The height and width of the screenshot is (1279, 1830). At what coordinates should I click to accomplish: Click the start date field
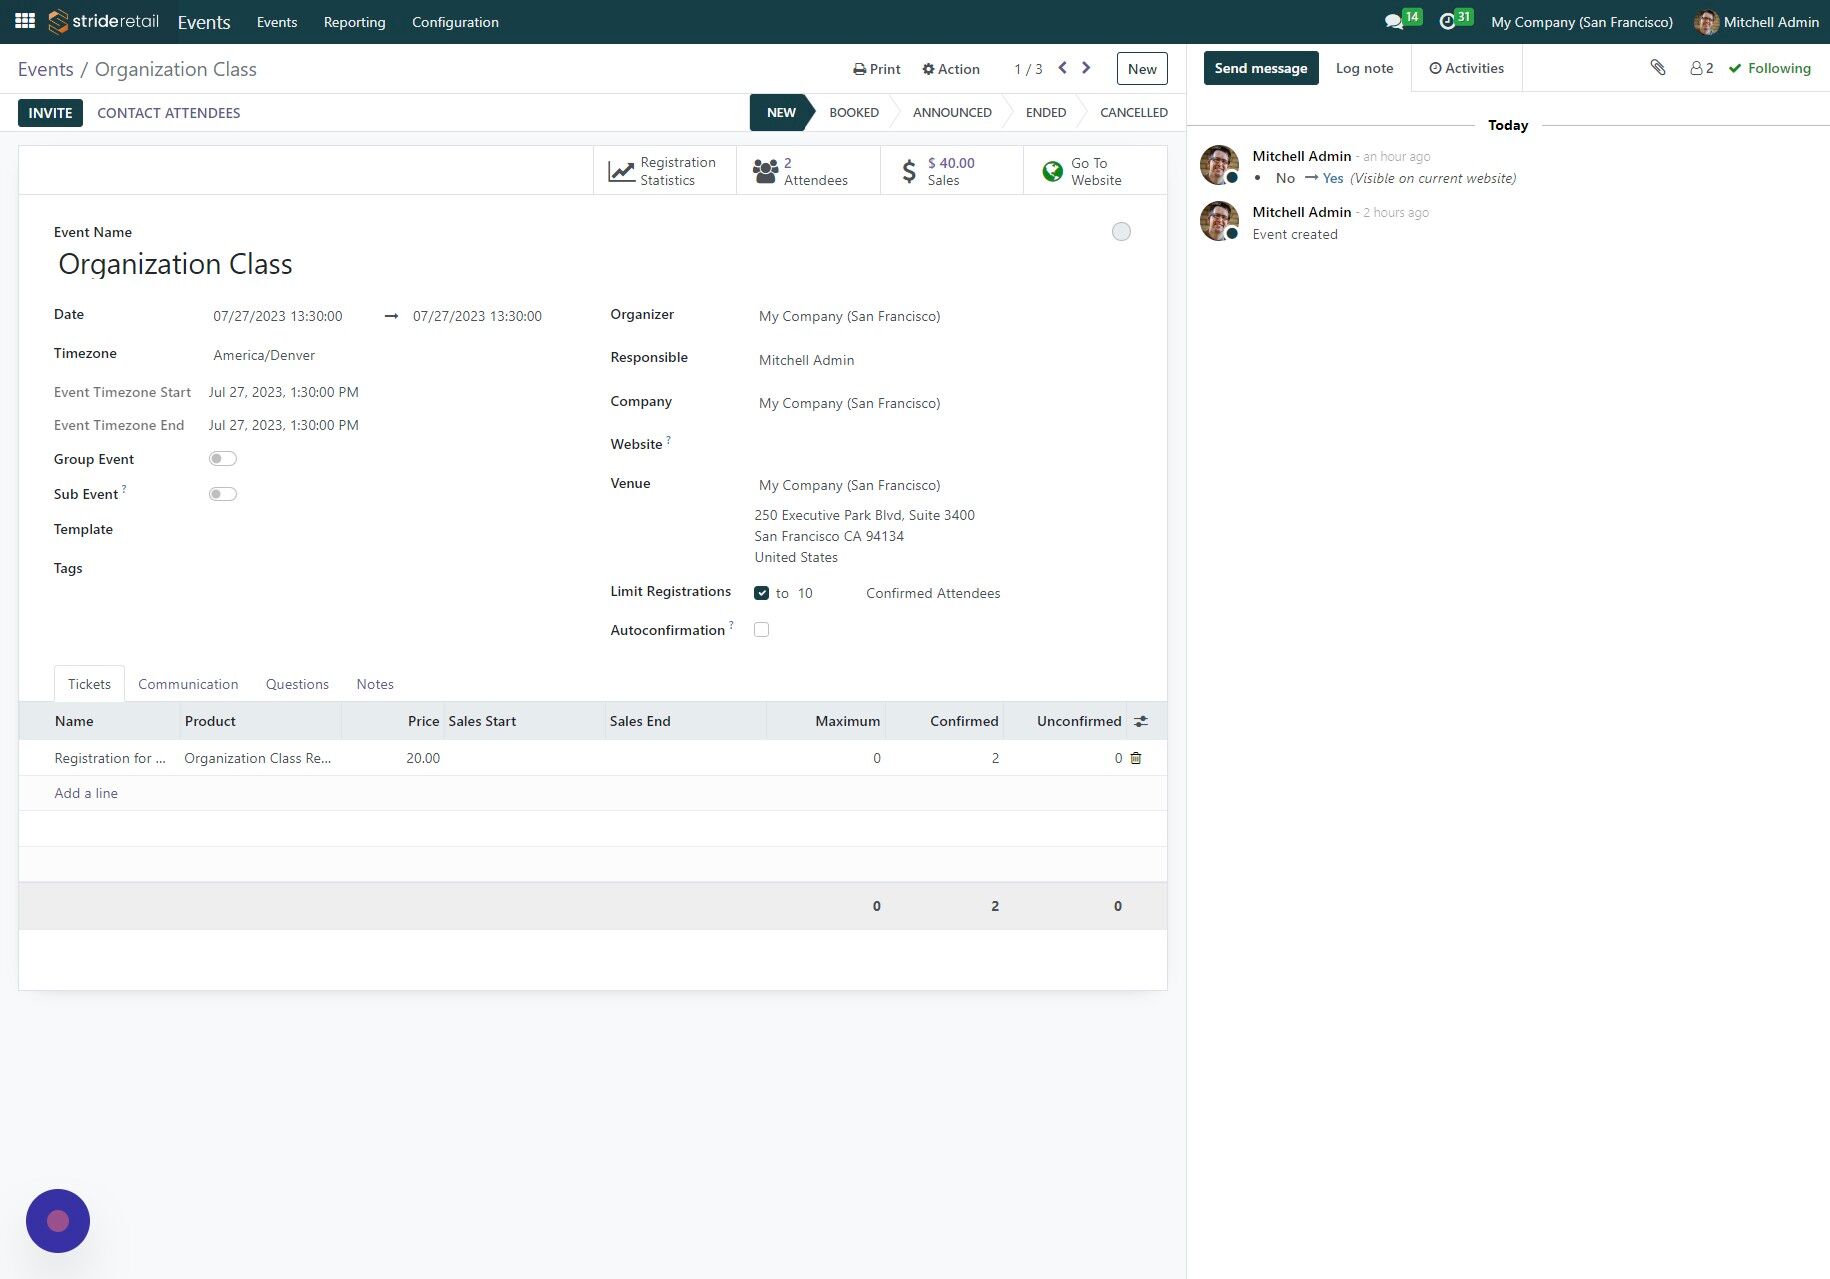coord(289,316)
